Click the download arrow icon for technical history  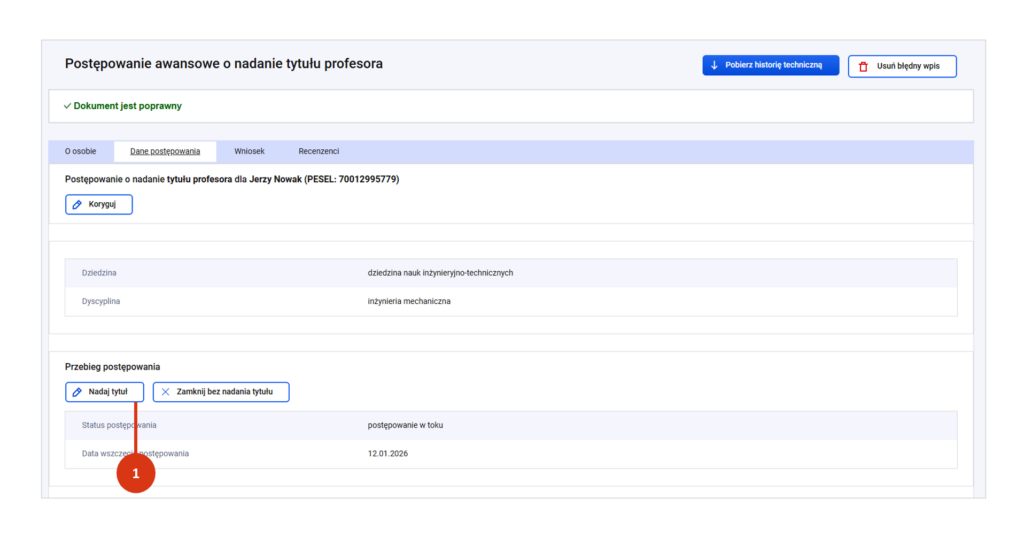[x=714, y=66]
